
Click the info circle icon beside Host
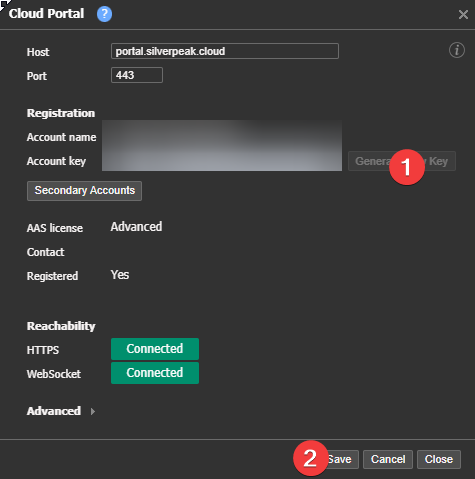(x=457, y=50)
